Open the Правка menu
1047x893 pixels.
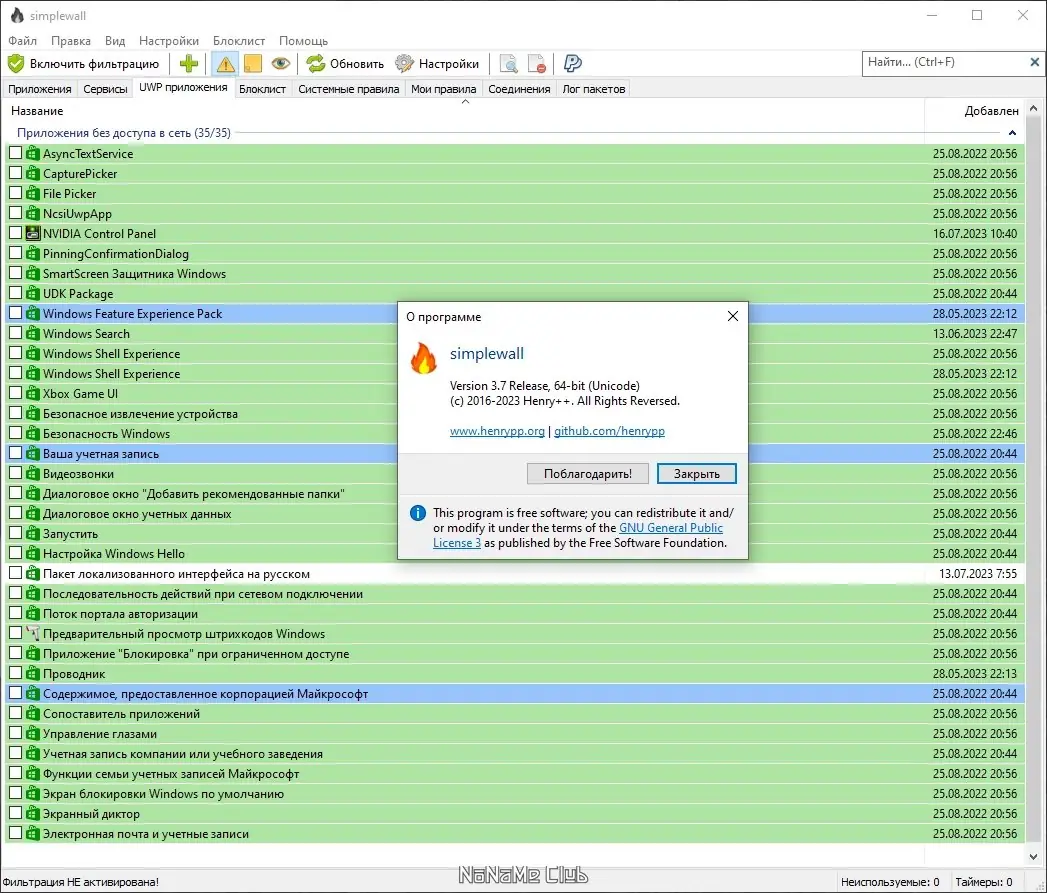71,41
